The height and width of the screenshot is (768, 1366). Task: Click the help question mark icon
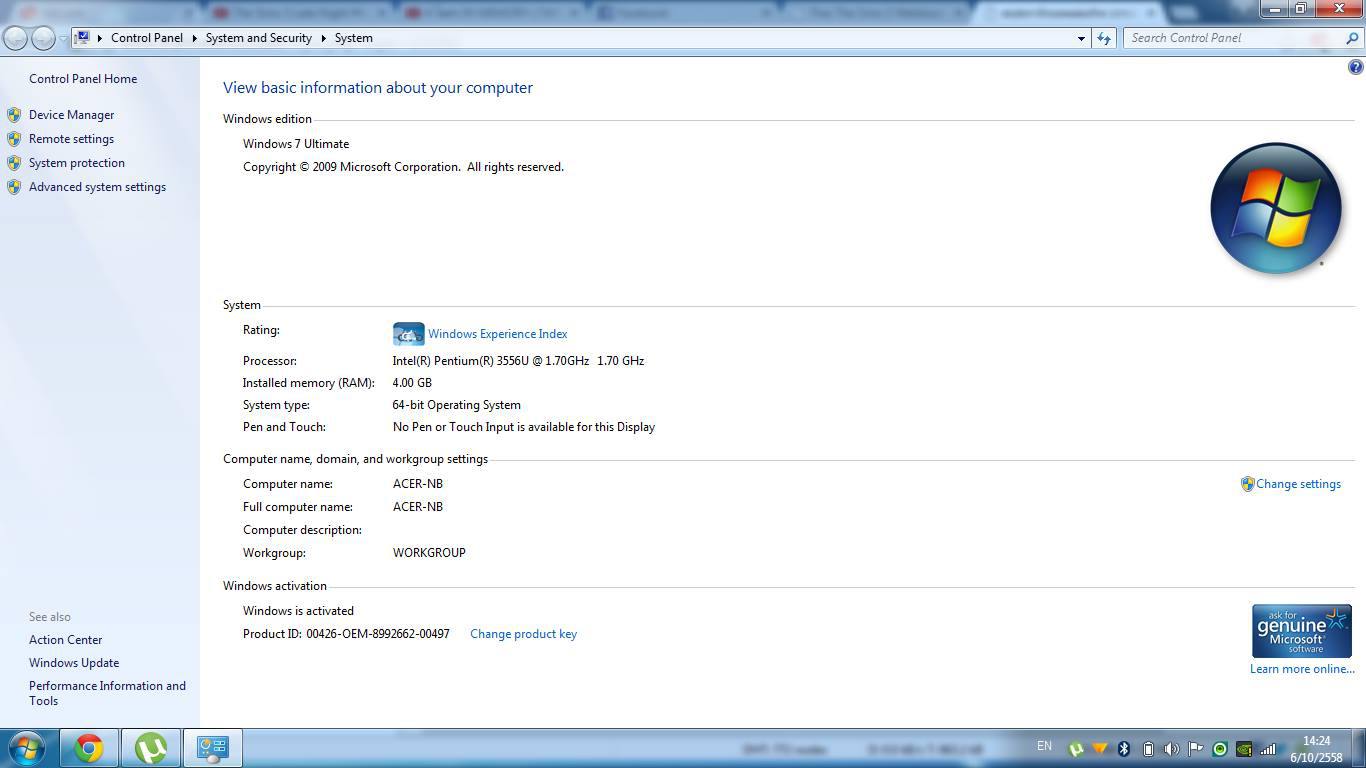click(1355, 68)
